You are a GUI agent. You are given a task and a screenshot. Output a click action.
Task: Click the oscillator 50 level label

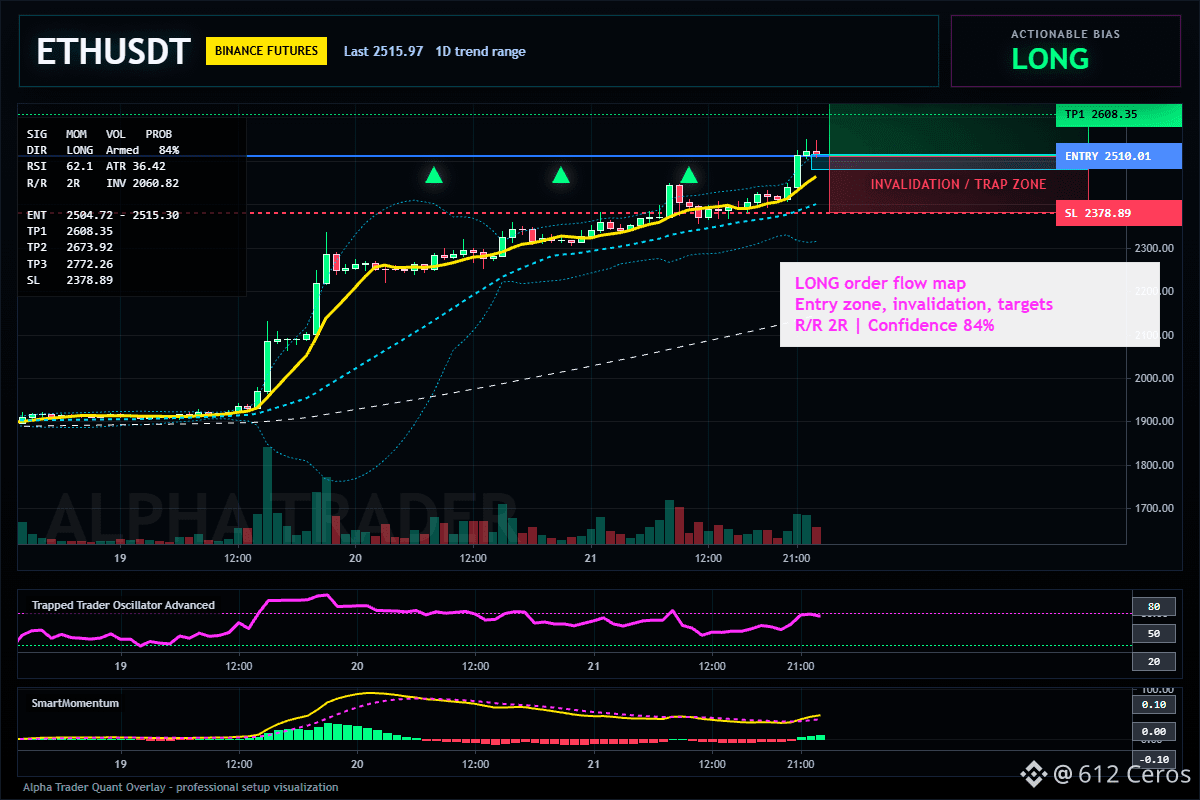1153,633
